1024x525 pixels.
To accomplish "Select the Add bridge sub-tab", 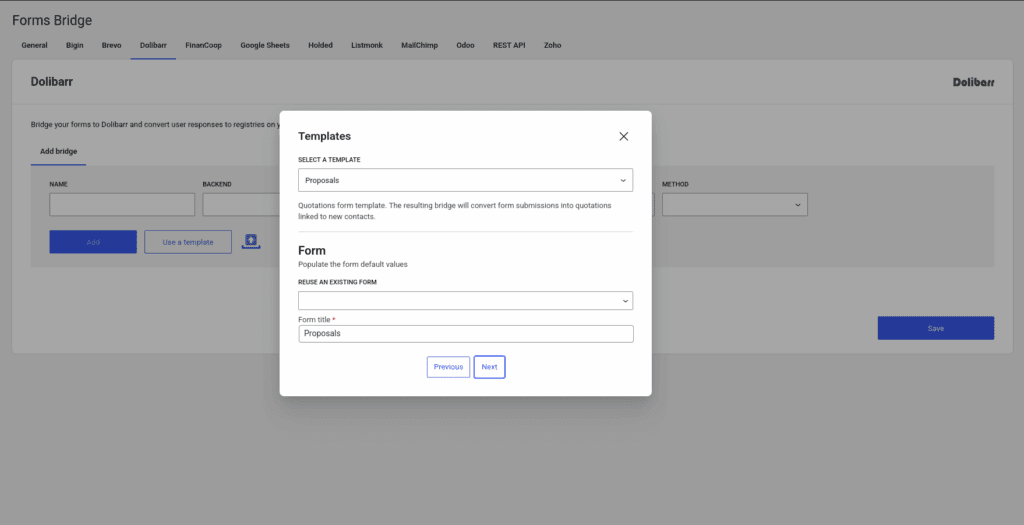I will pyautogui.click(x=58, y=151).
